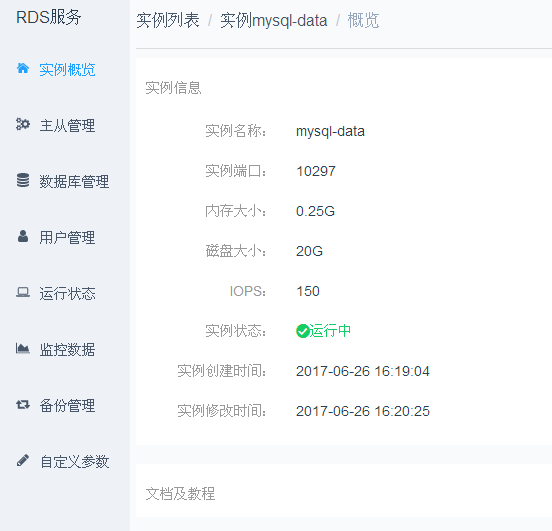
Task: Click the gears icon for 主从管理
Action: pos(23,124)
